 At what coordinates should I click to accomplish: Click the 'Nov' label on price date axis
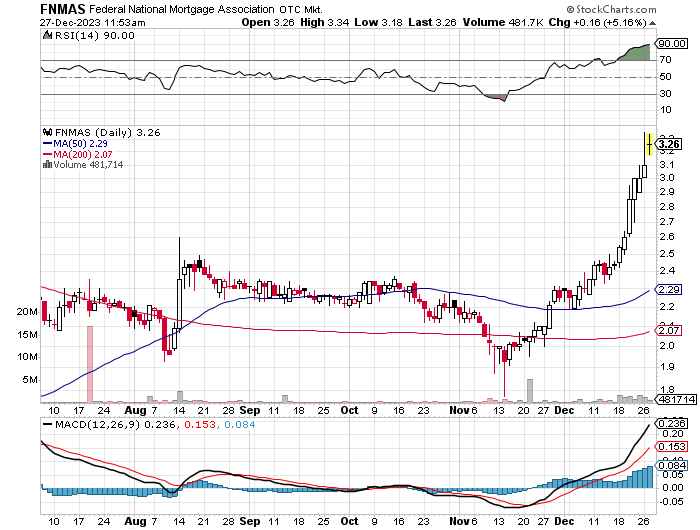tap(459, 410)
